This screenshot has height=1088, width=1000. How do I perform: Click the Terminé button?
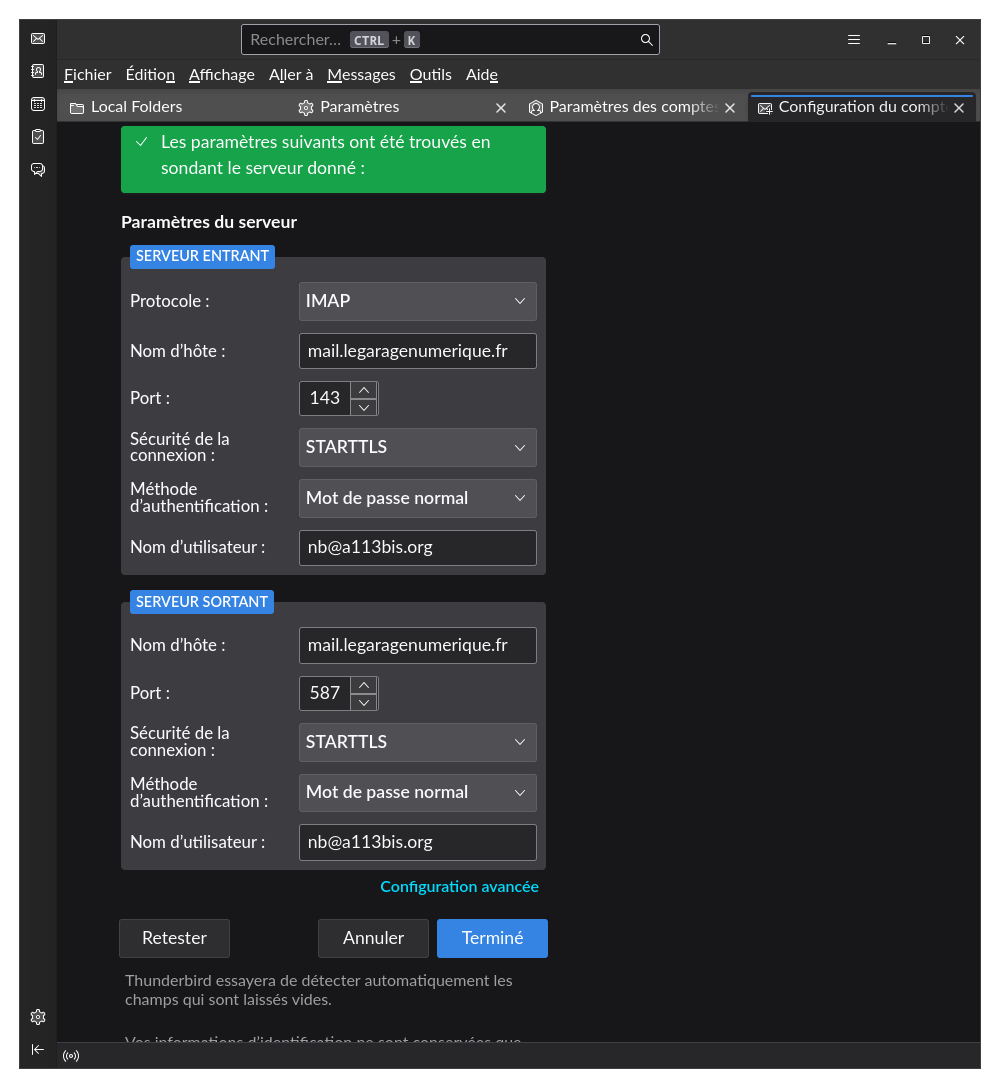[492, 938]
